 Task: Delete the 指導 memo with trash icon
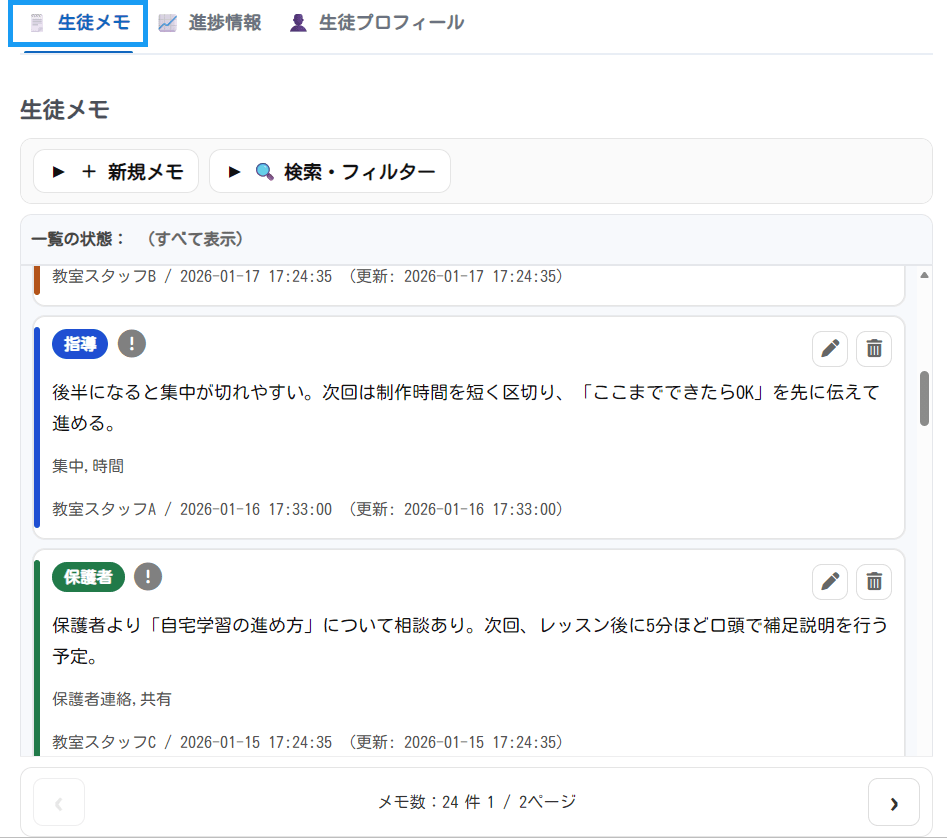pyautogui.click(x=874, y=349)
